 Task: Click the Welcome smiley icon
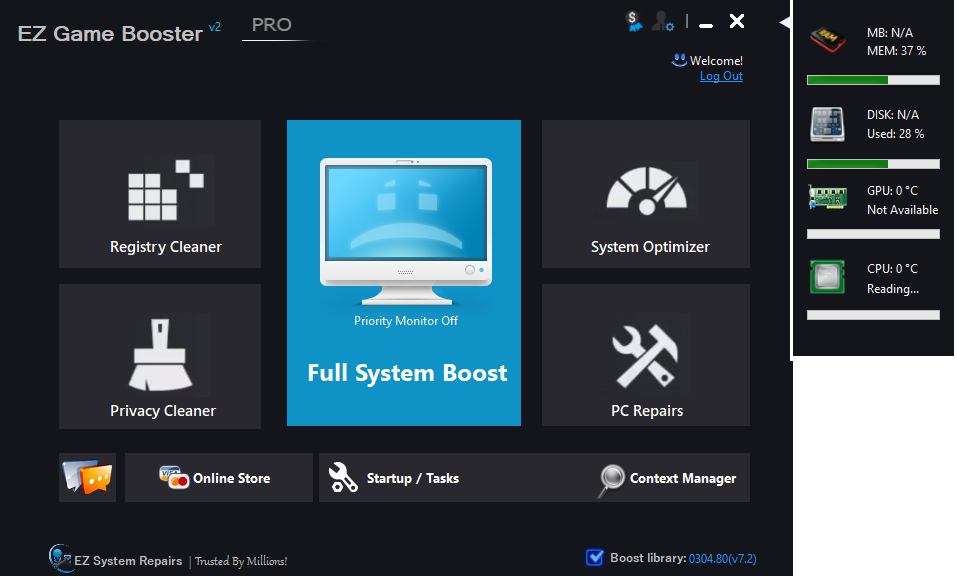tap(679, 60)
